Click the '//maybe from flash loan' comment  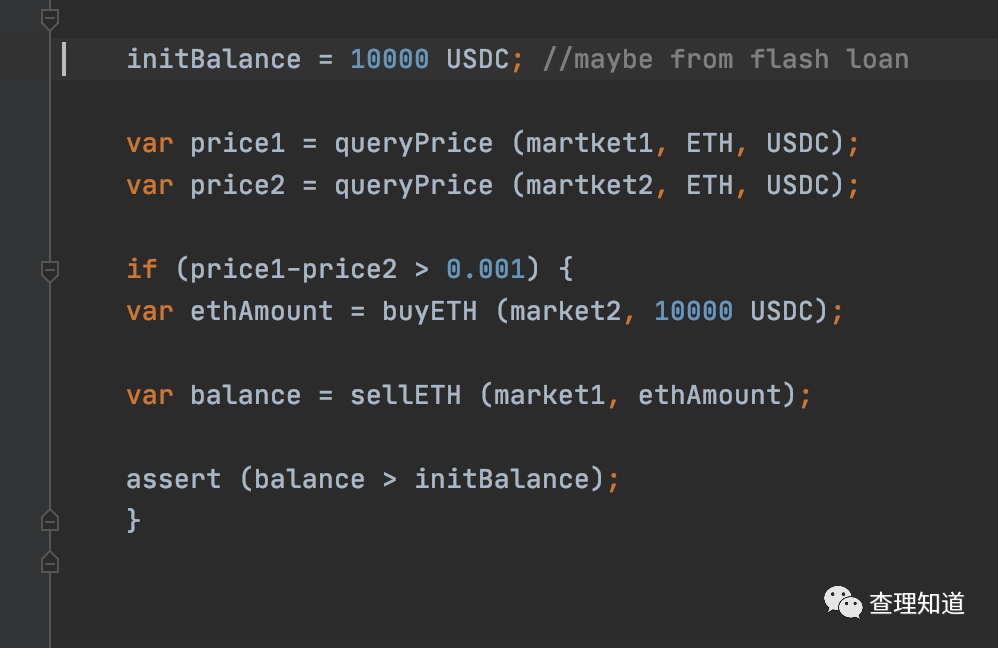click(726, 59)
